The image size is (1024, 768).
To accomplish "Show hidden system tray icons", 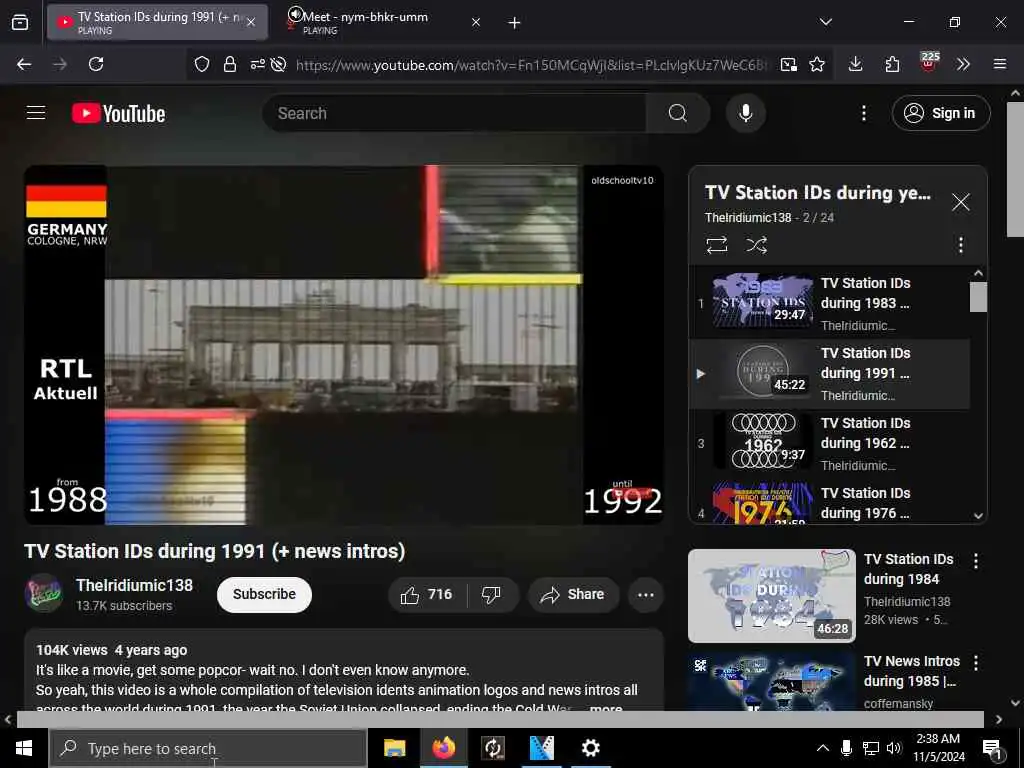I will 823,748.
